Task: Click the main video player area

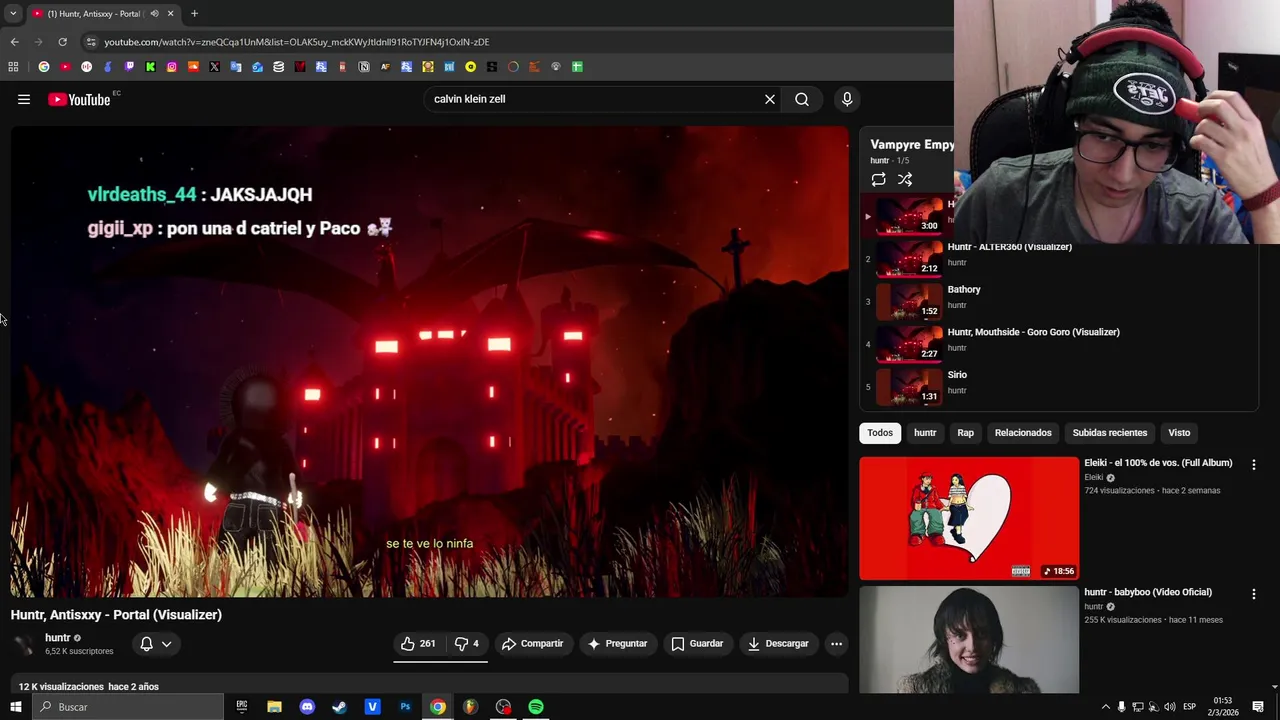Action: click(430, 361)
